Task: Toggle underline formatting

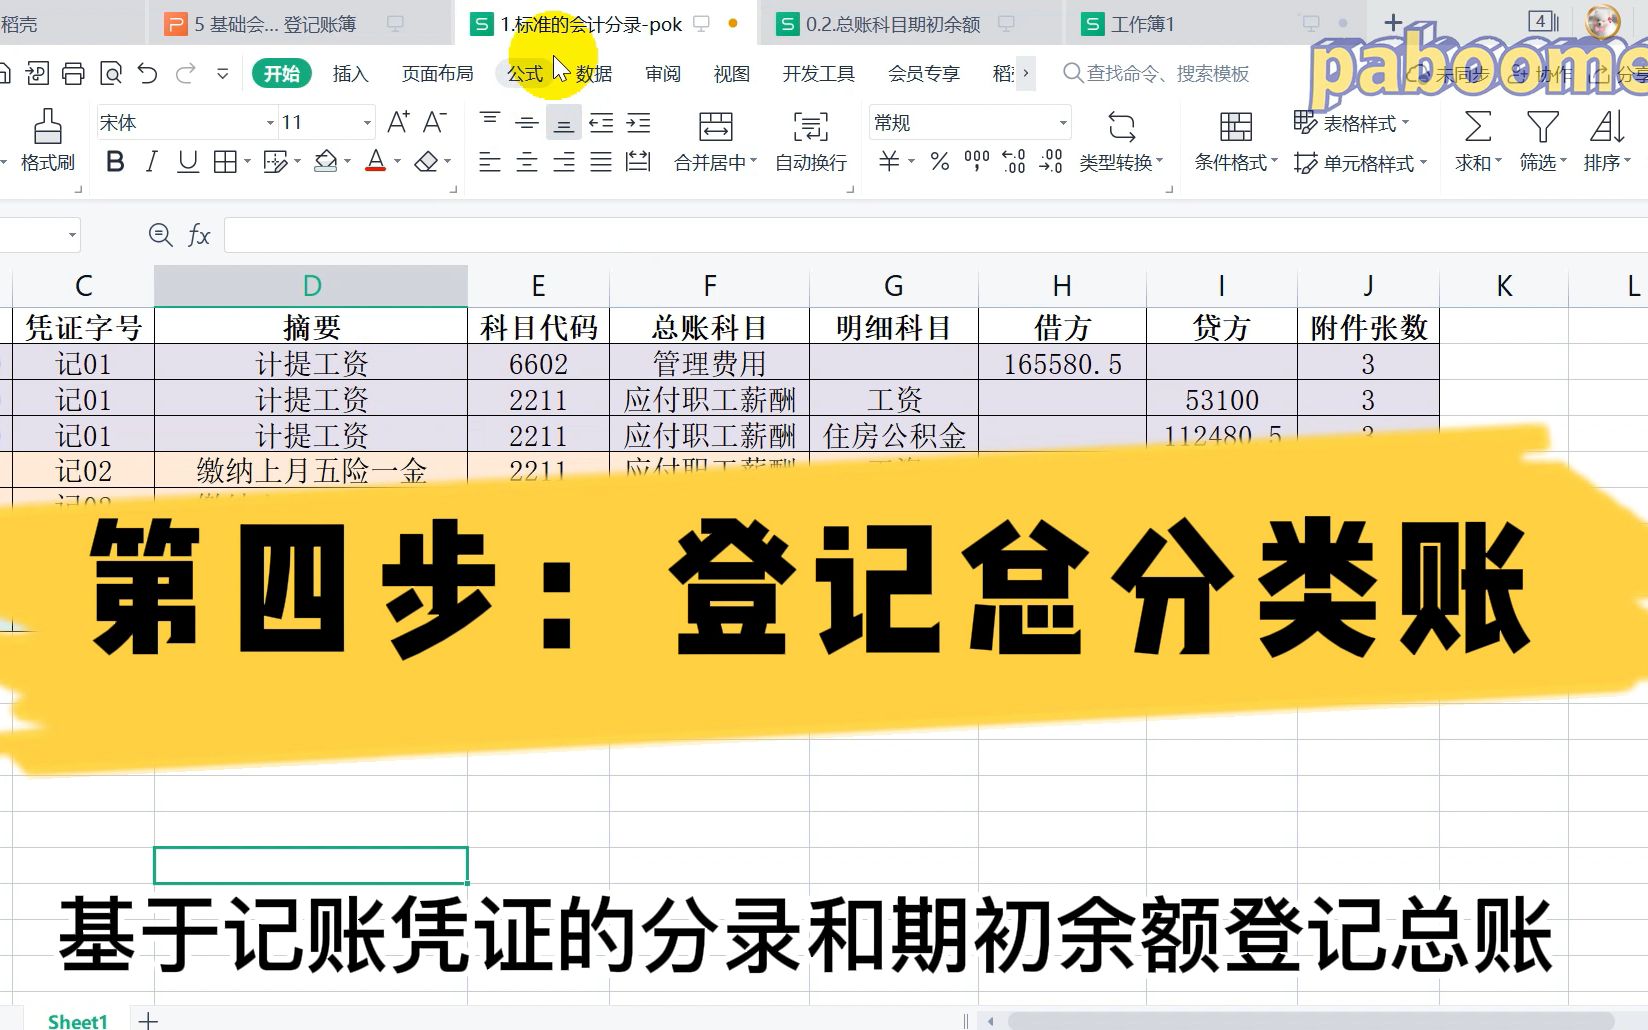Action: 187,162
